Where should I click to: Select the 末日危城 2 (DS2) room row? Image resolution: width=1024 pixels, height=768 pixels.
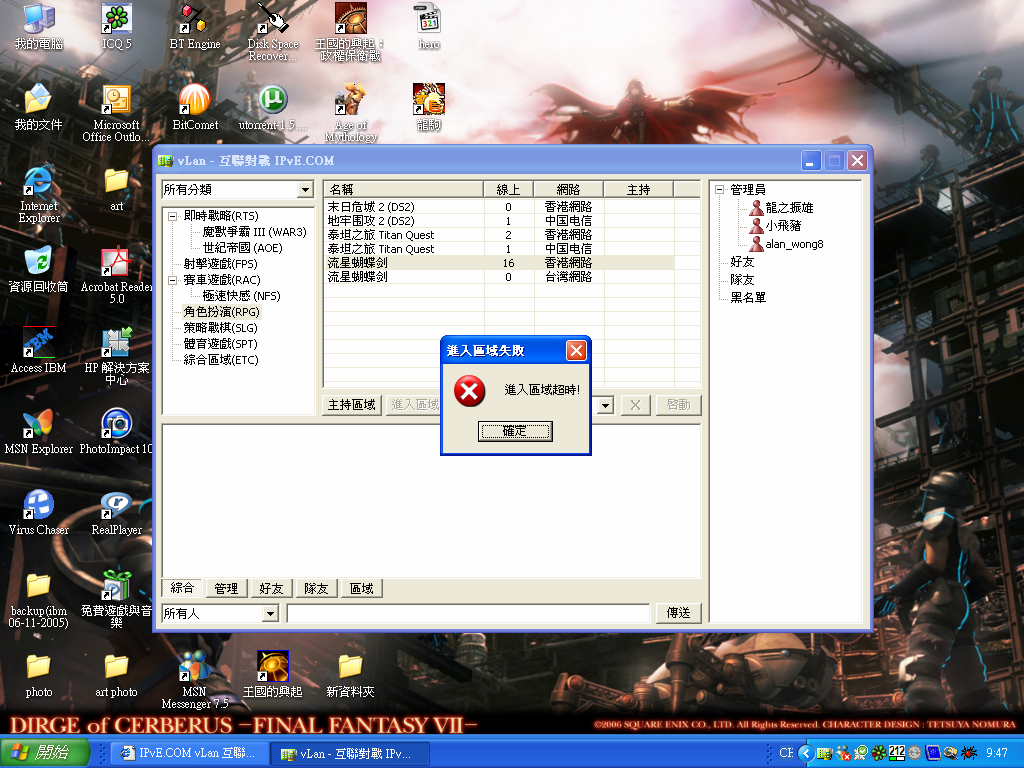click(x=500, y=207)
